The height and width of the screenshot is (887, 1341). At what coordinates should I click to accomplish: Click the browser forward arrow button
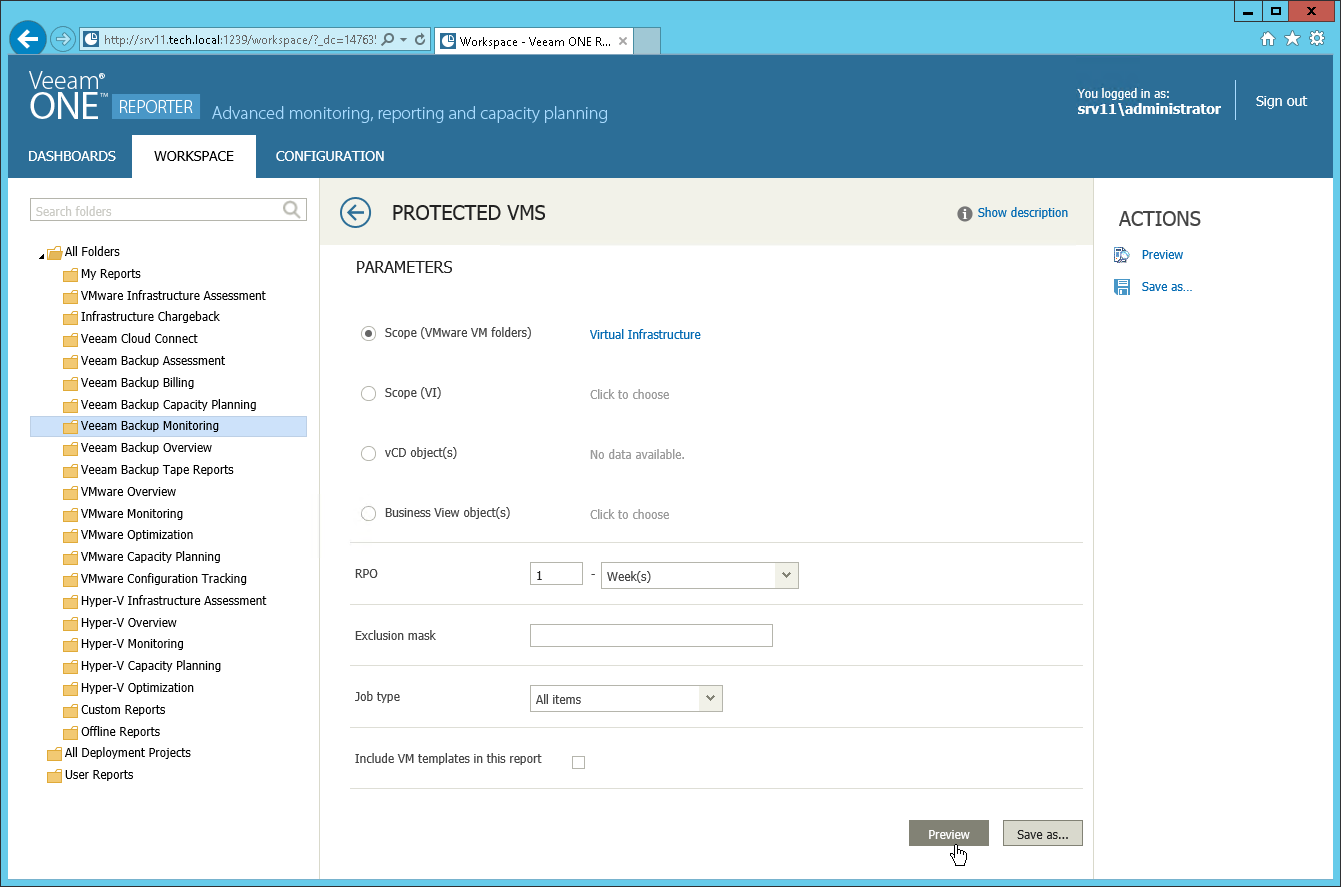[x=63, y=39]
